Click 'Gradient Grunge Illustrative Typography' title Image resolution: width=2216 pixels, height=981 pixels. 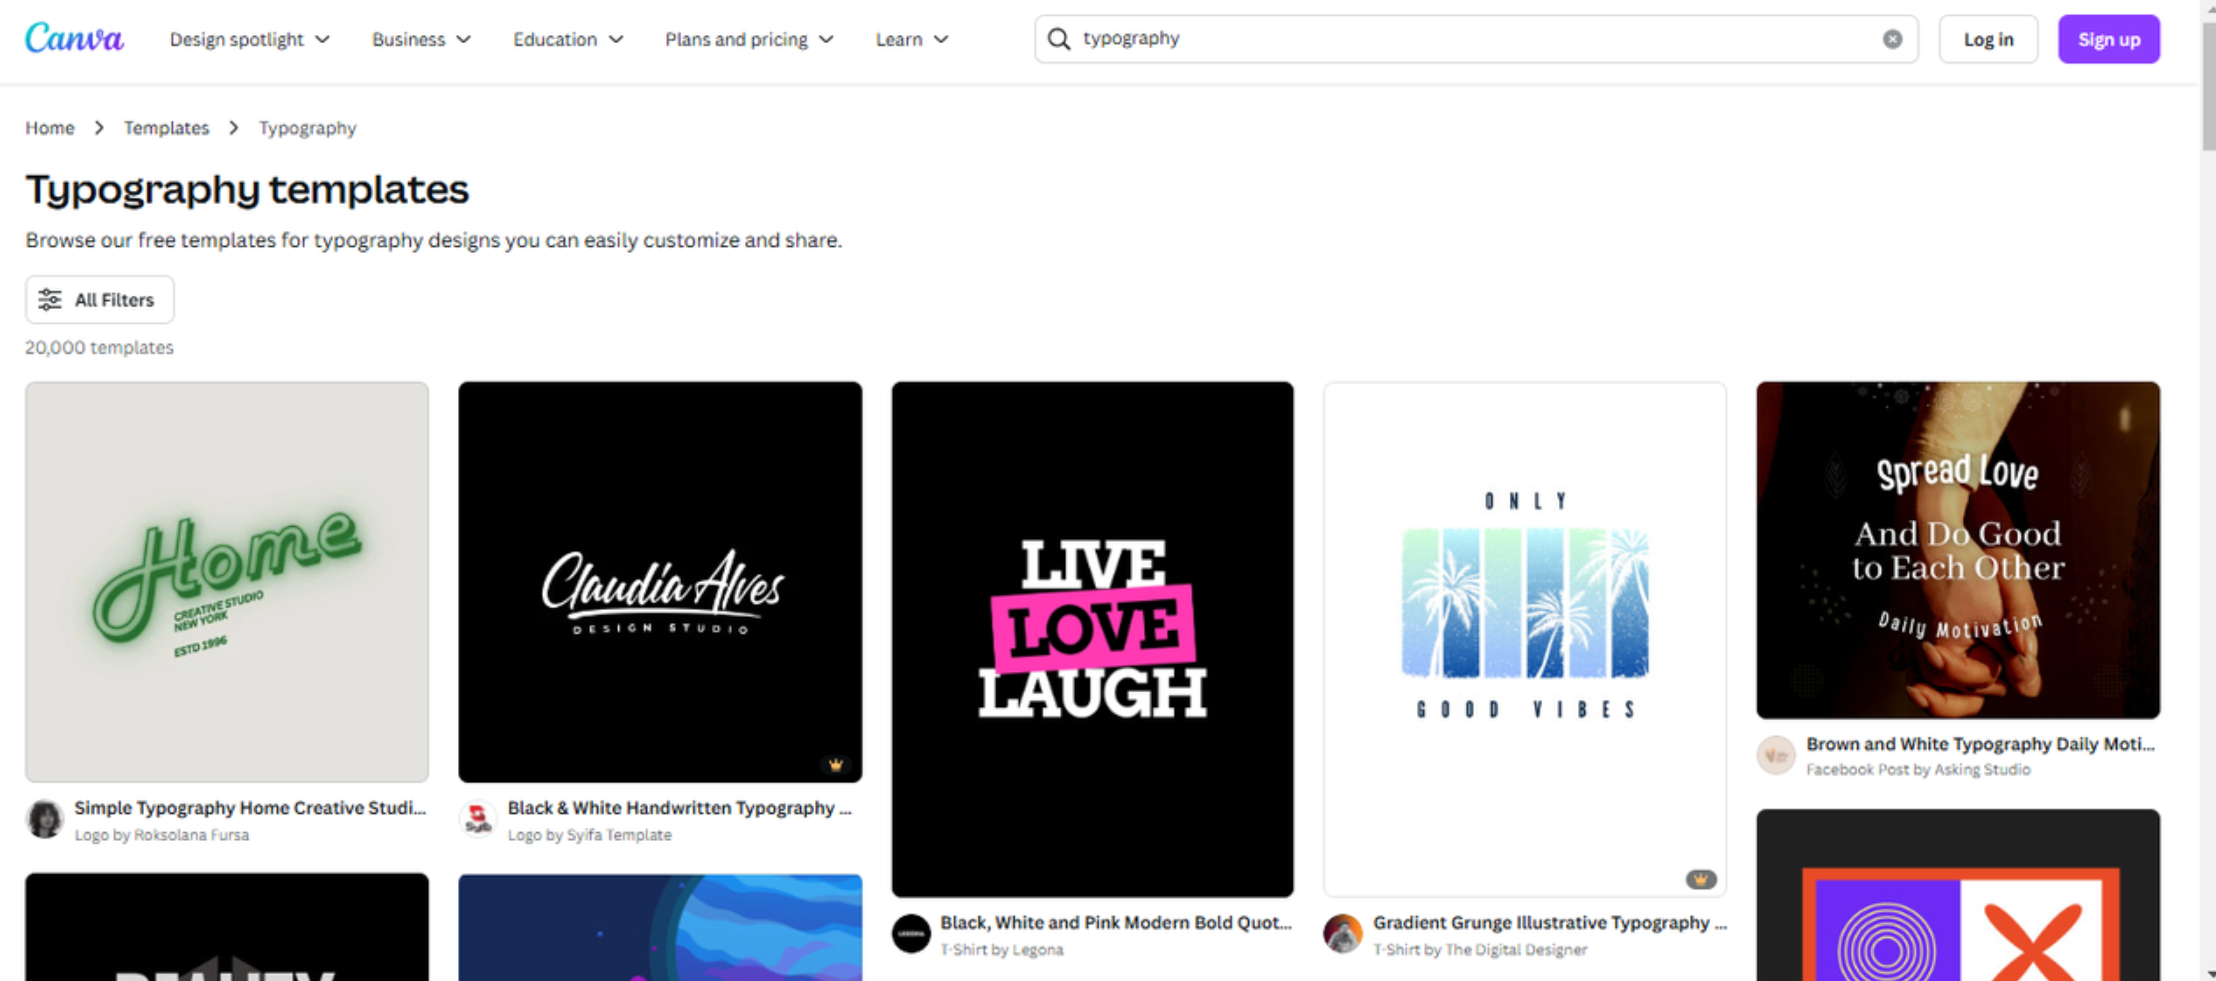tap(1550, 923)
